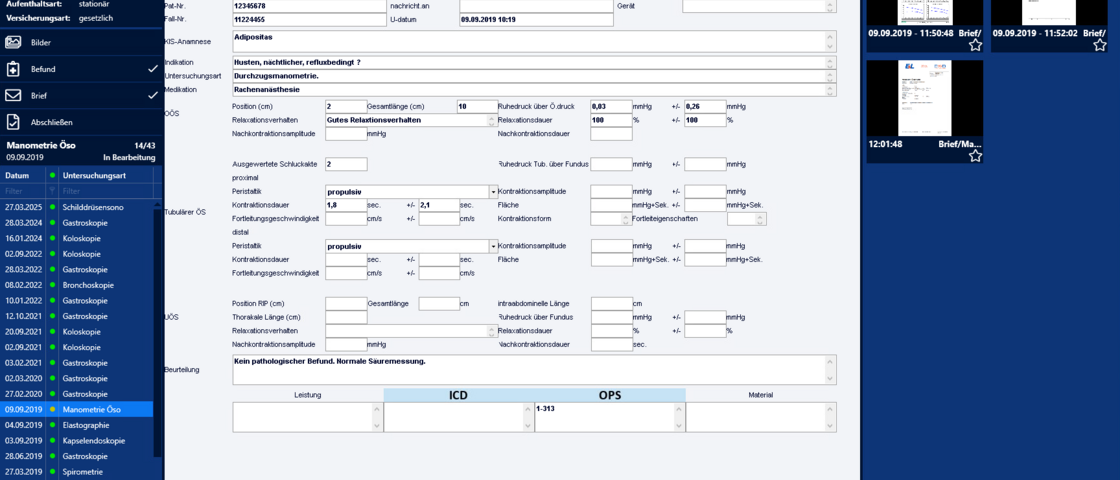Select the Koloskopie exam from 16.01.2024
The width and height of the screenshot is (1120, 480).
point(76,239)
